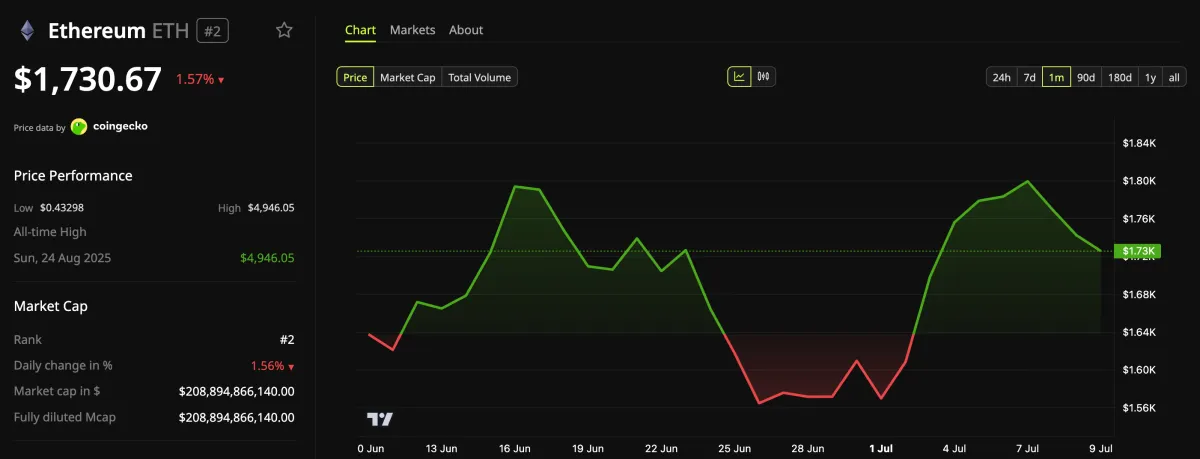Image resolution: width=1200 pixels, height=459 pixels.
Task: Switch to candlestick chart view icon
Action: 764,76
